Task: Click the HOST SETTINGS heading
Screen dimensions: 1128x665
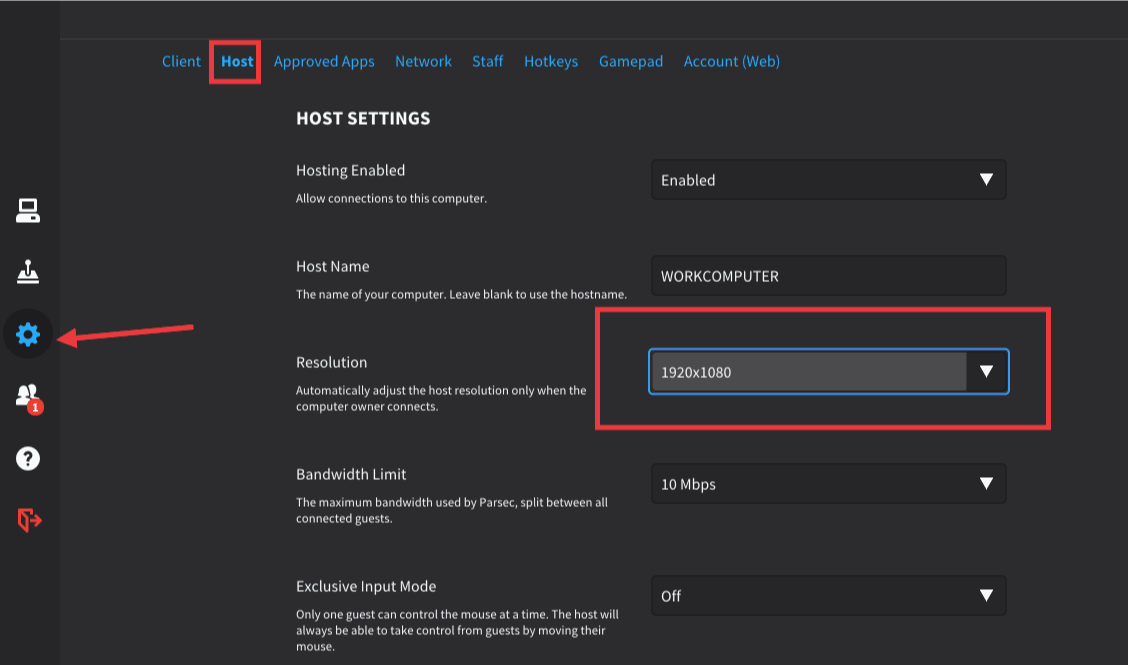Action: pos(363,118)
